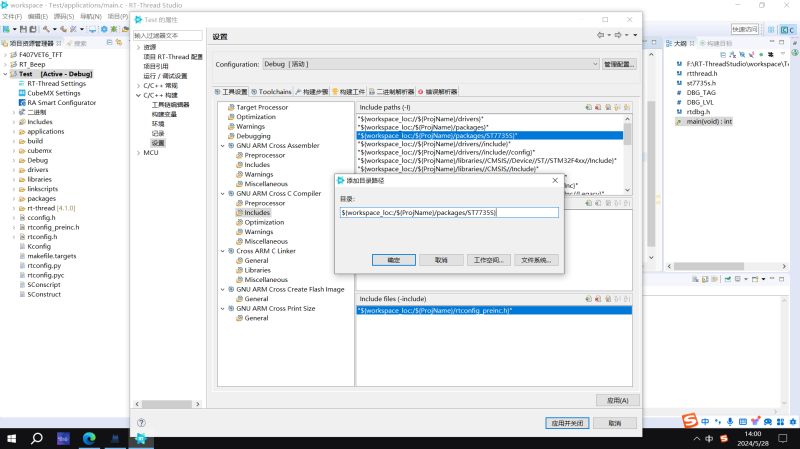
Task: Switch to the 构建步骤 tab
Action: tap(312, 92)
